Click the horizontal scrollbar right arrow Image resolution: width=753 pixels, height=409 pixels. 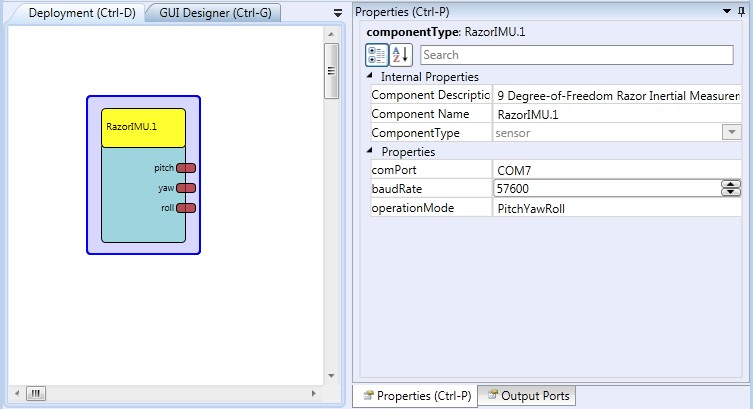314,393
